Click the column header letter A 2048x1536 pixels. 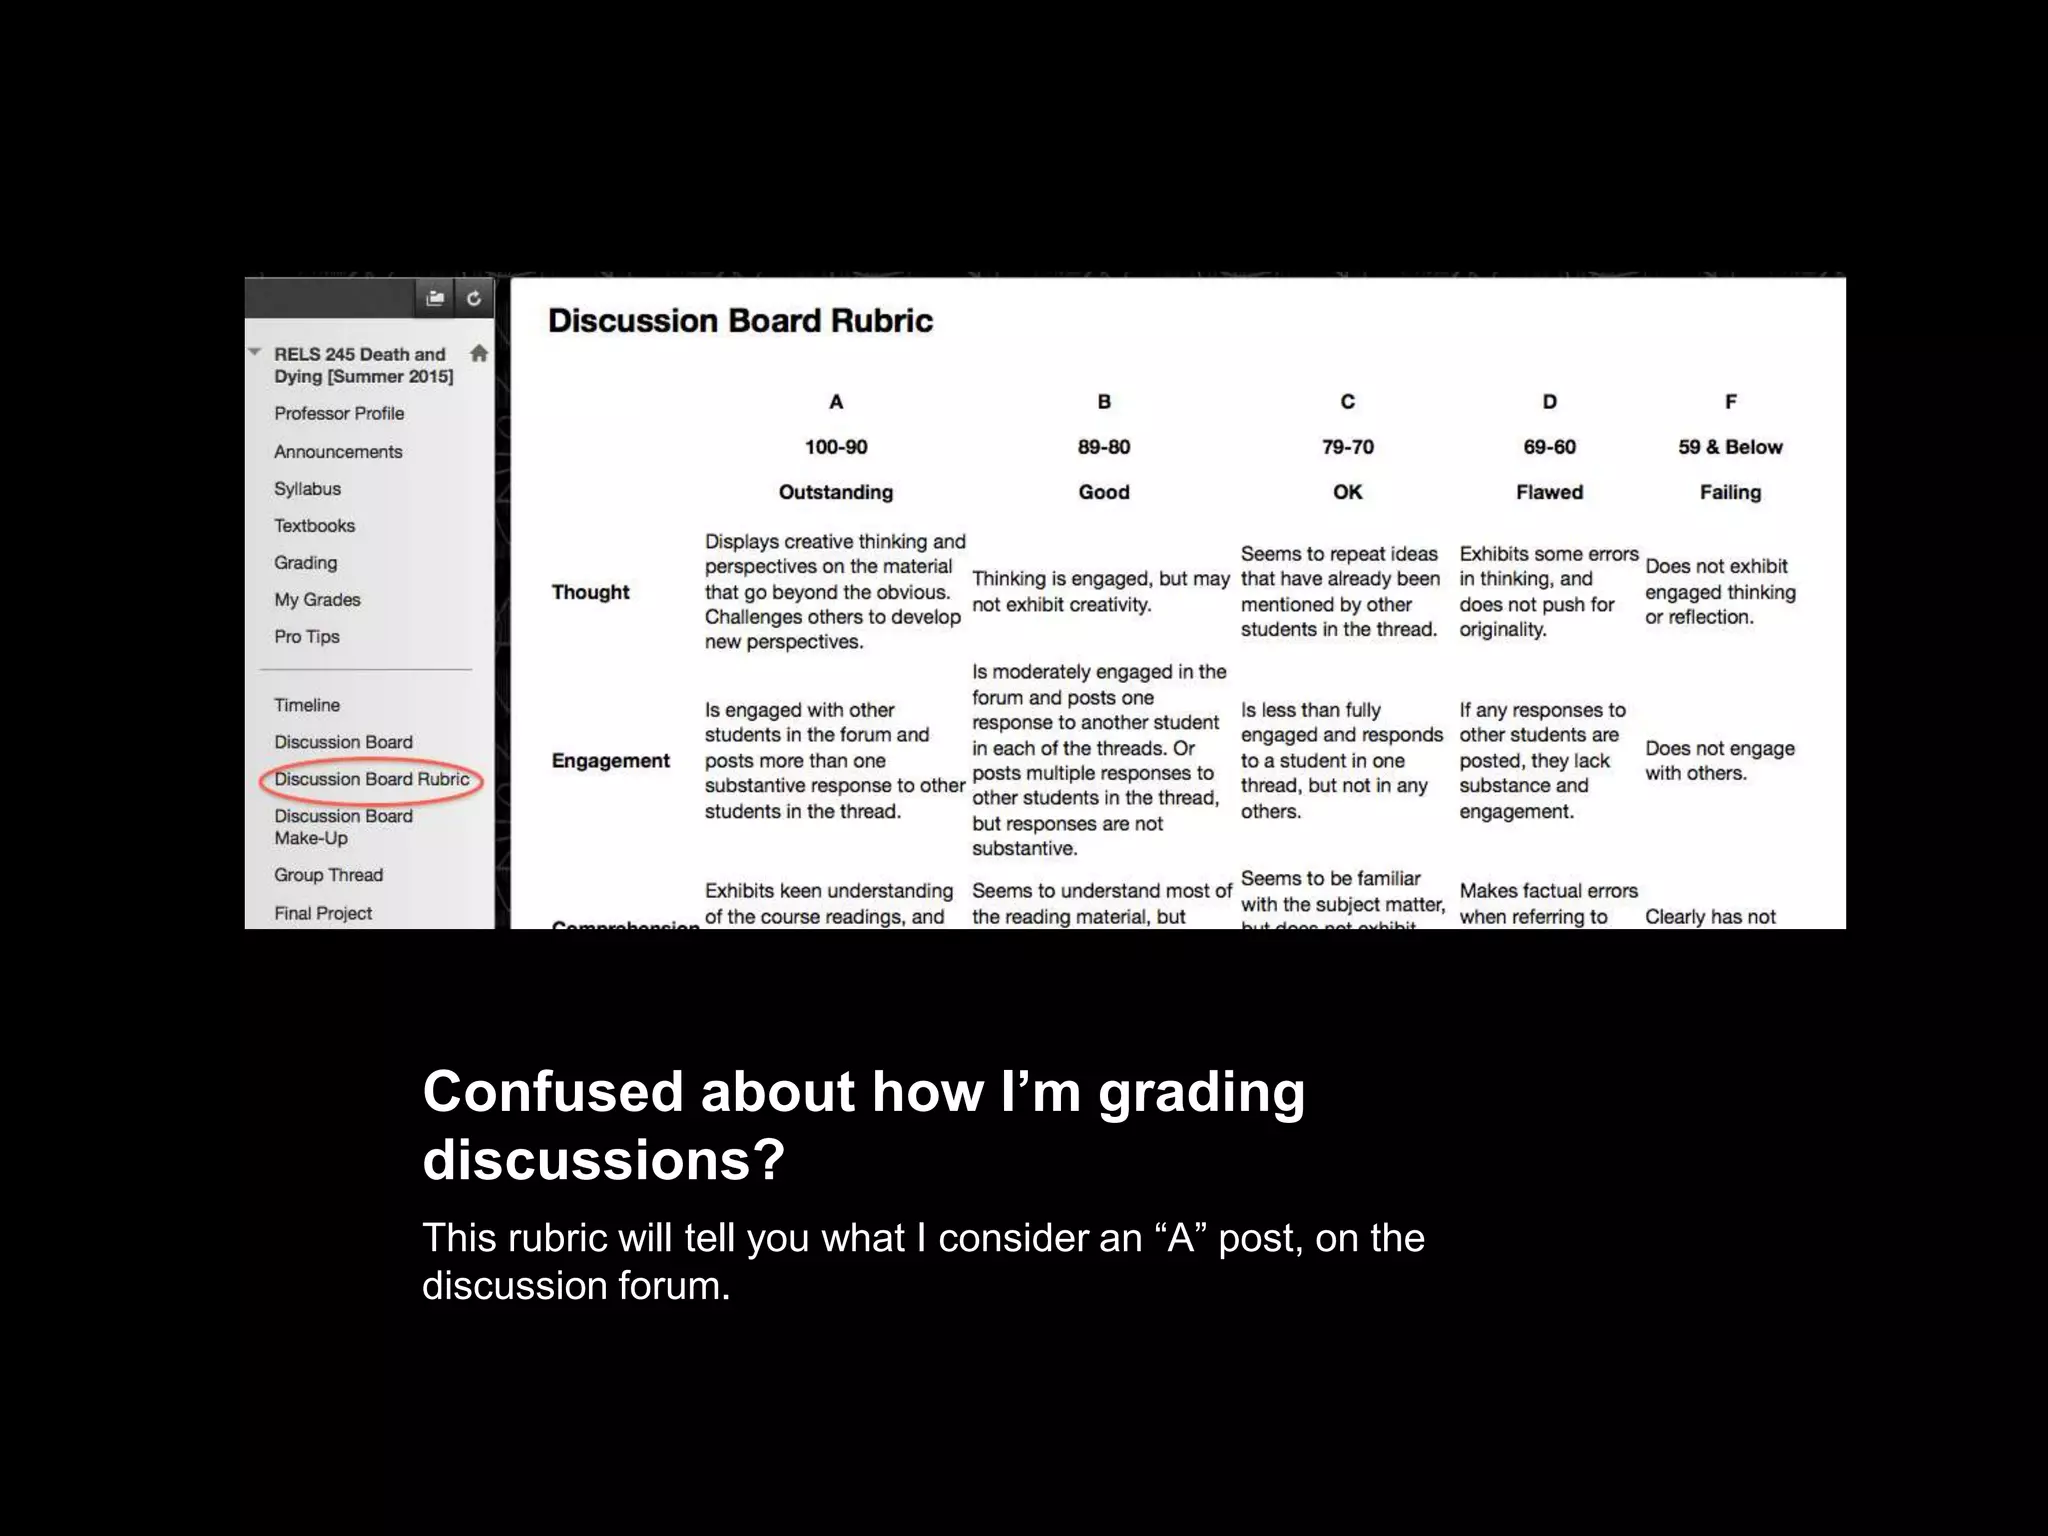(x=836, y=402)
